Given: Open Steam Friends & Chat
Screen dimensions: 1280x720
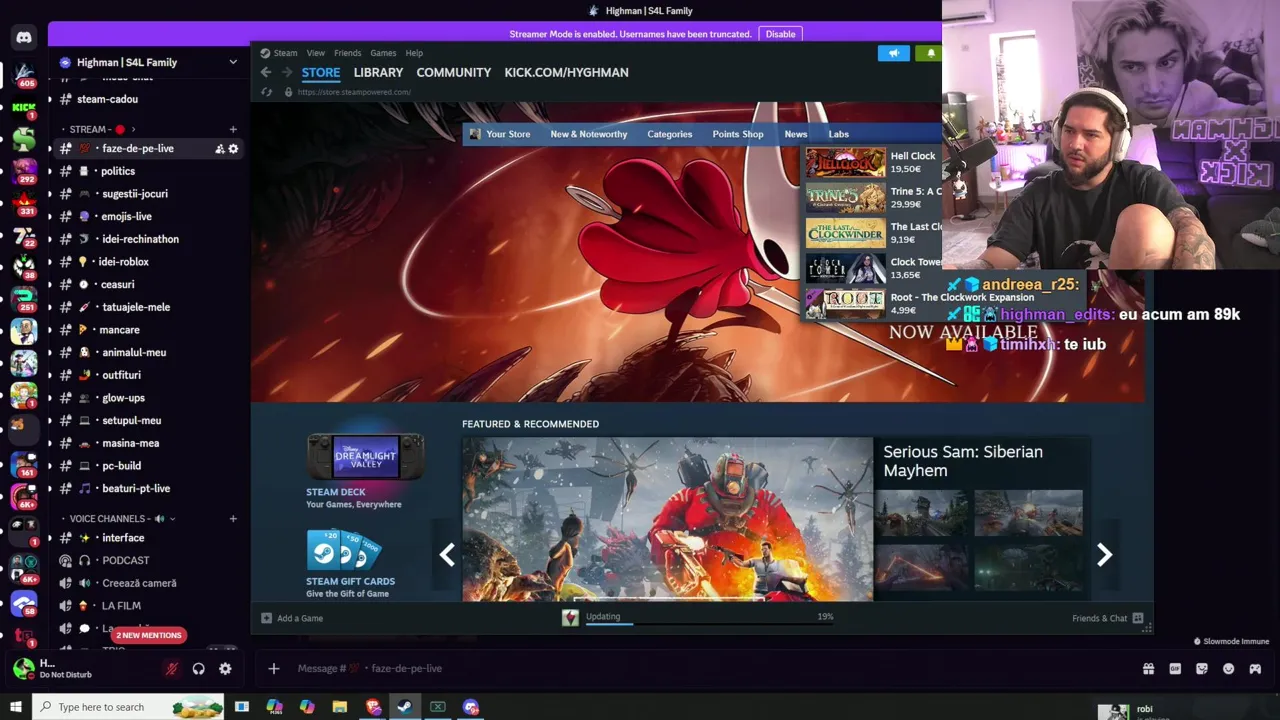Looking at the screenshot, I should [x=1107, y=618].
